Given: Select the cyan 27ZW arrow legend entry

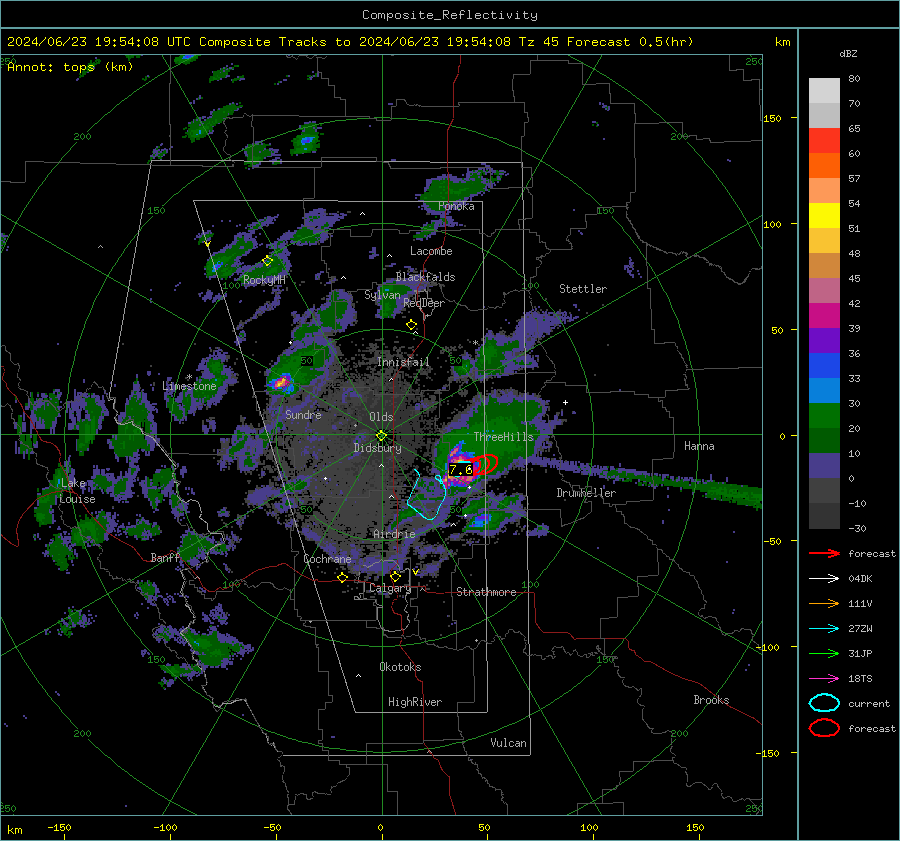Looking at the screenshot, I should pos(824,629).
